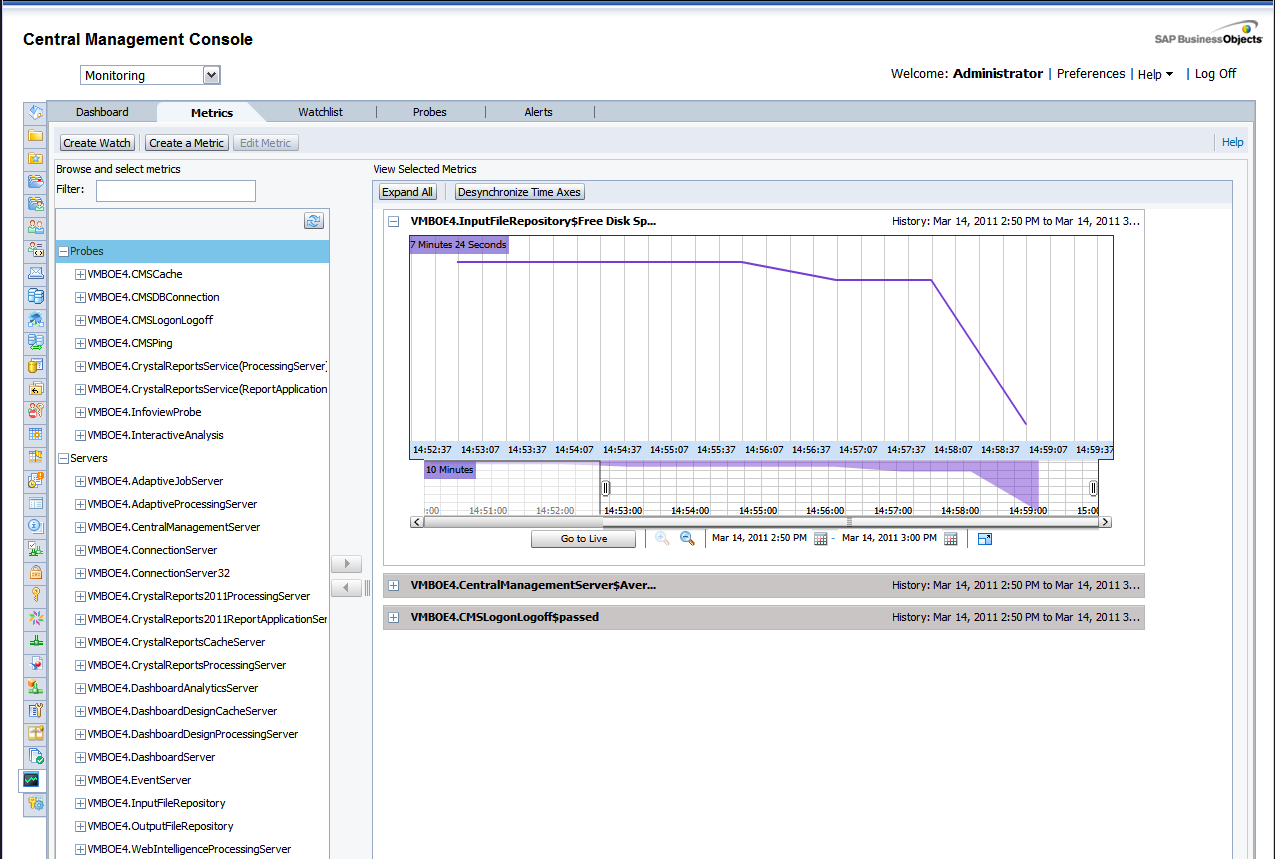1275x859 pixels.
Task: Maximize the chart view icon
Action: pos(984,539)
